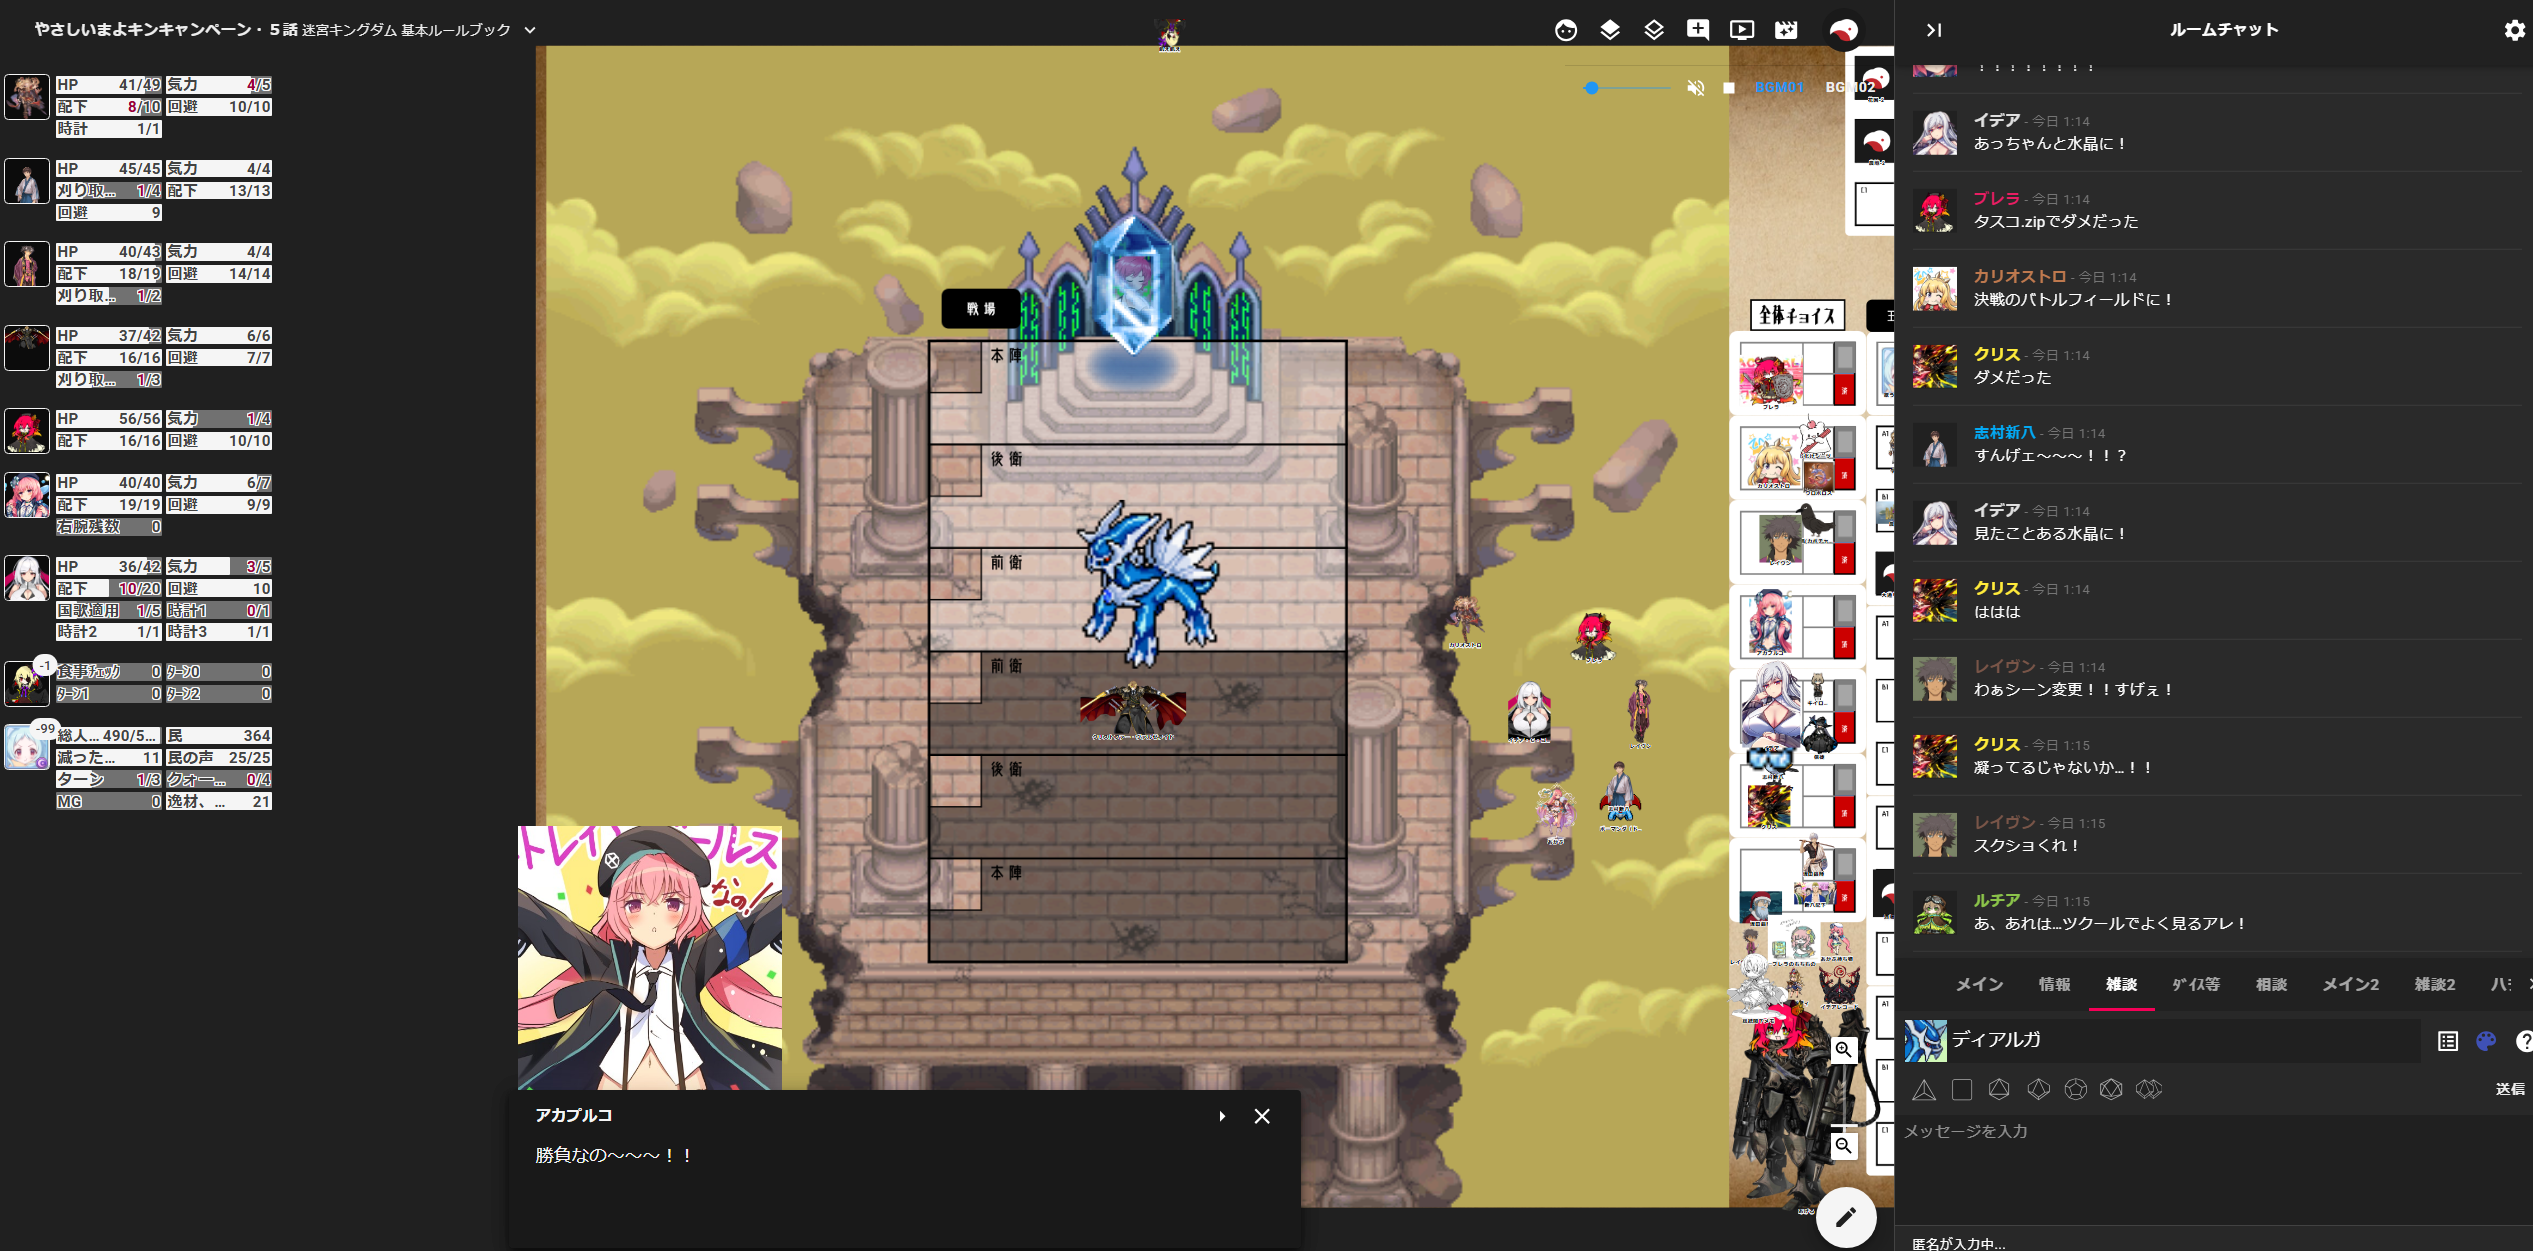Open the character list face icon
This screenshot has height=1251, width=2533.
click(1565, 30)
